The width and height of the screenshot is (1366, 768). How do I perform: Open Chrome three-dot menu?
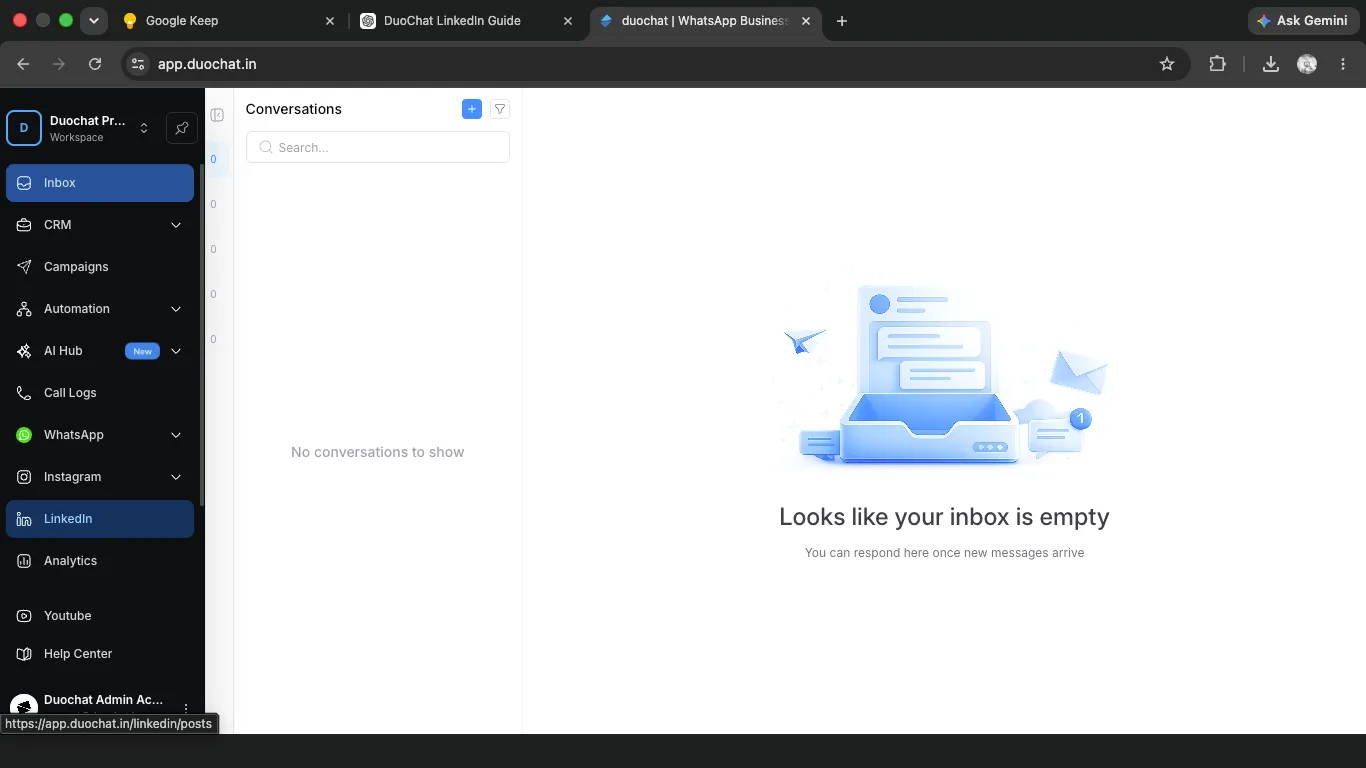coord(1342,64)
